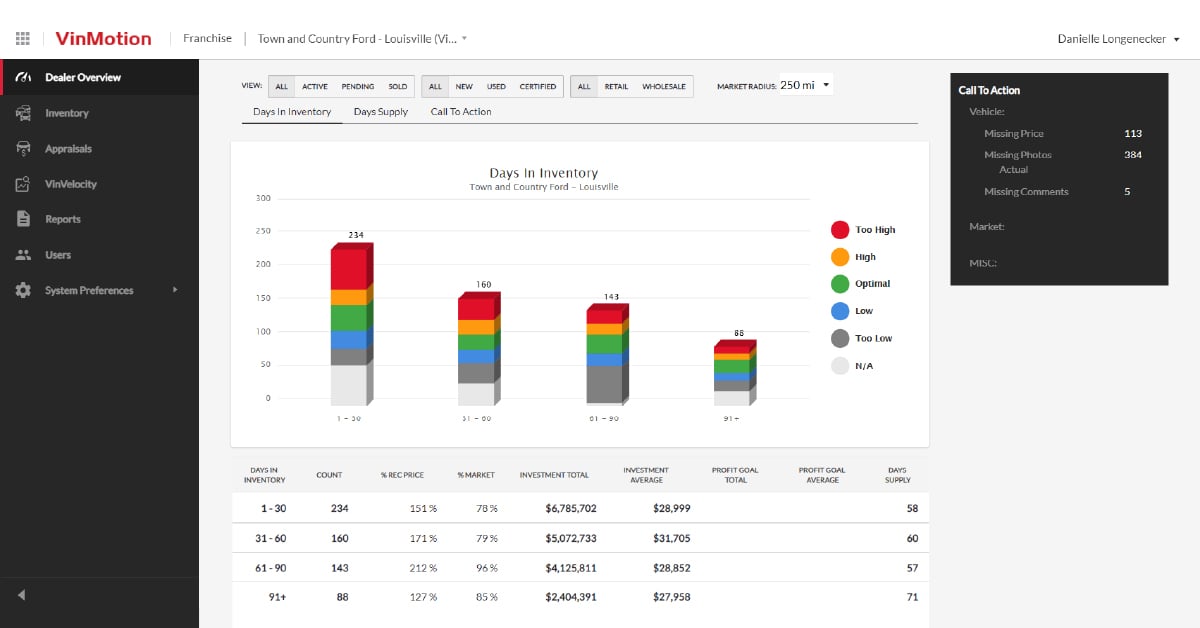Image resolution: width=1200 pixels, height=628 pixels.
Task: Collapse sidebar with the left arrow
Action: [x=21, y=595]
